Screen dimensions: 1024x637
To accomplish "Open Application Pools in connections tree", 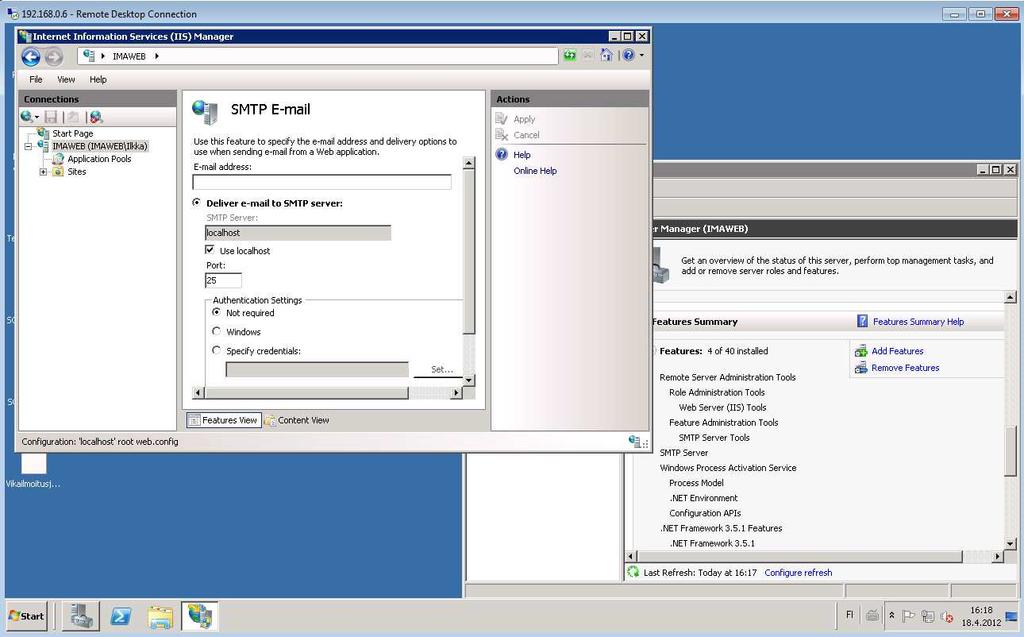I will pos(99,159).
